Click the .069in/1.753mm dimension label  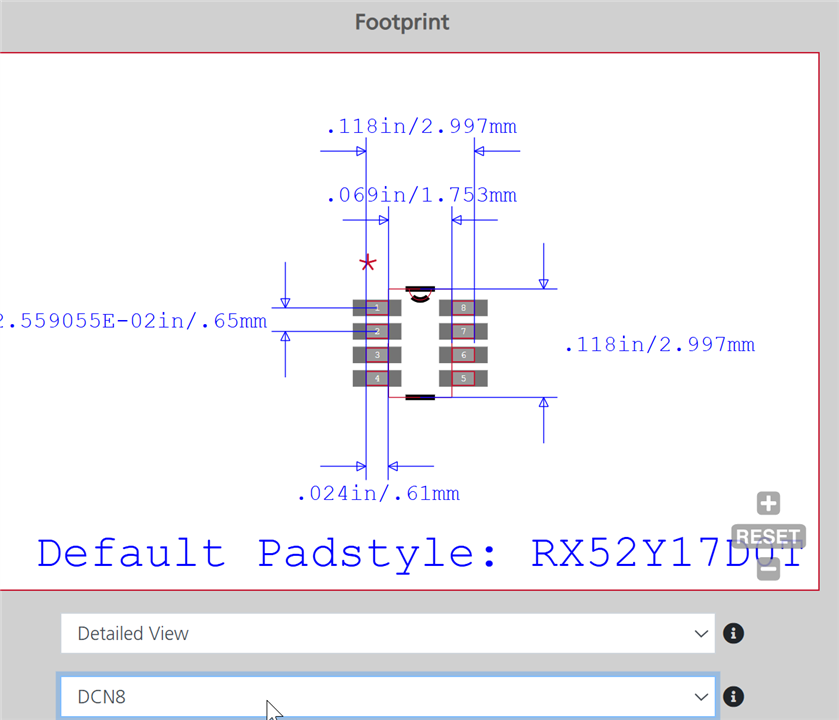tap(422, 195)
